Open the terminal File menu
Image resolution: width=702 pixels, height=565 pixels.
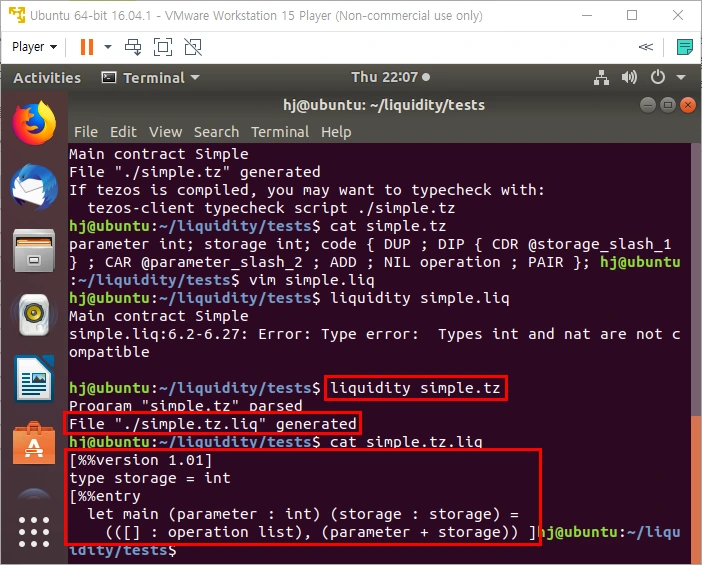point(86,132)
